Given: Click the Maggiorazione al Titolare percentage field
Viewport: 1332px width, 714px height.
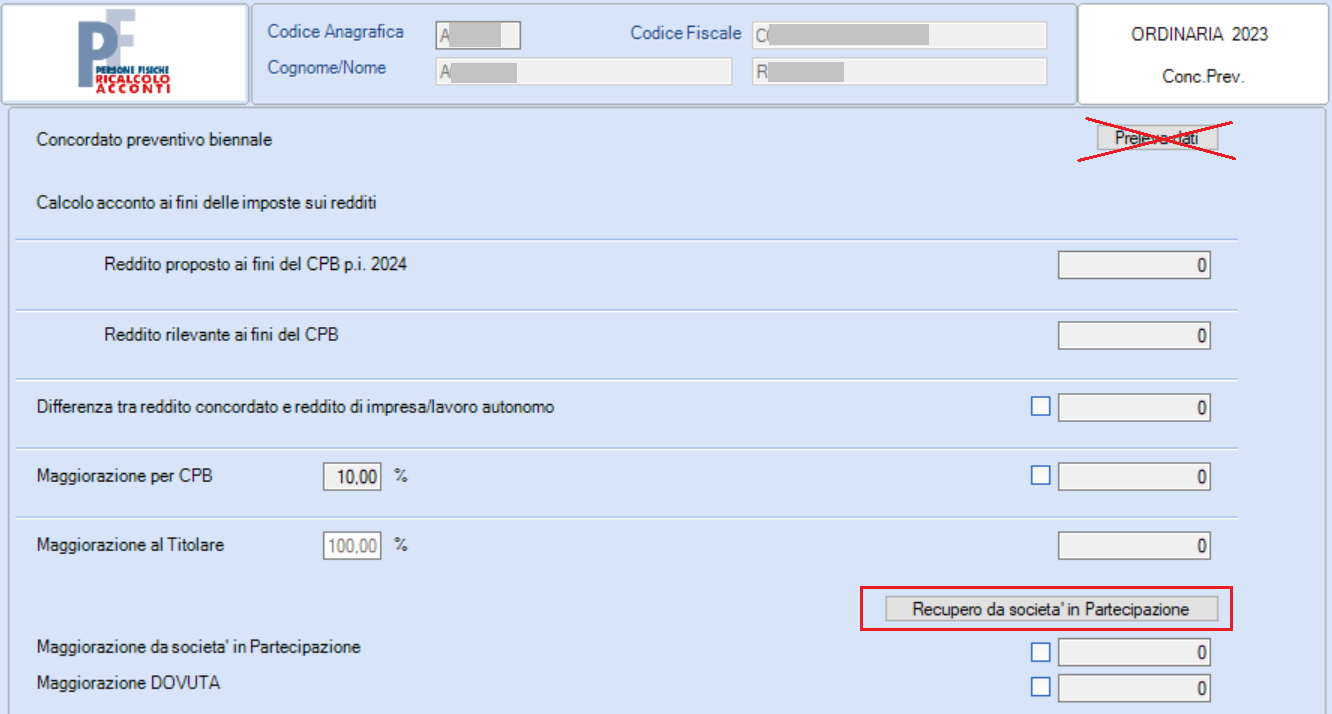Looking at the screenshot, I should (x=352, y=546).
